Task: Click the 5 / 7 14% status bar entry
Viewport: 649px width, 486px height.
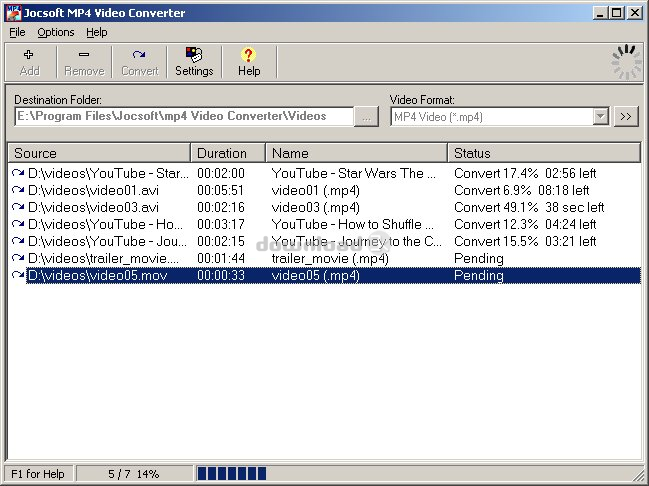Action: [x=133, y=474]
